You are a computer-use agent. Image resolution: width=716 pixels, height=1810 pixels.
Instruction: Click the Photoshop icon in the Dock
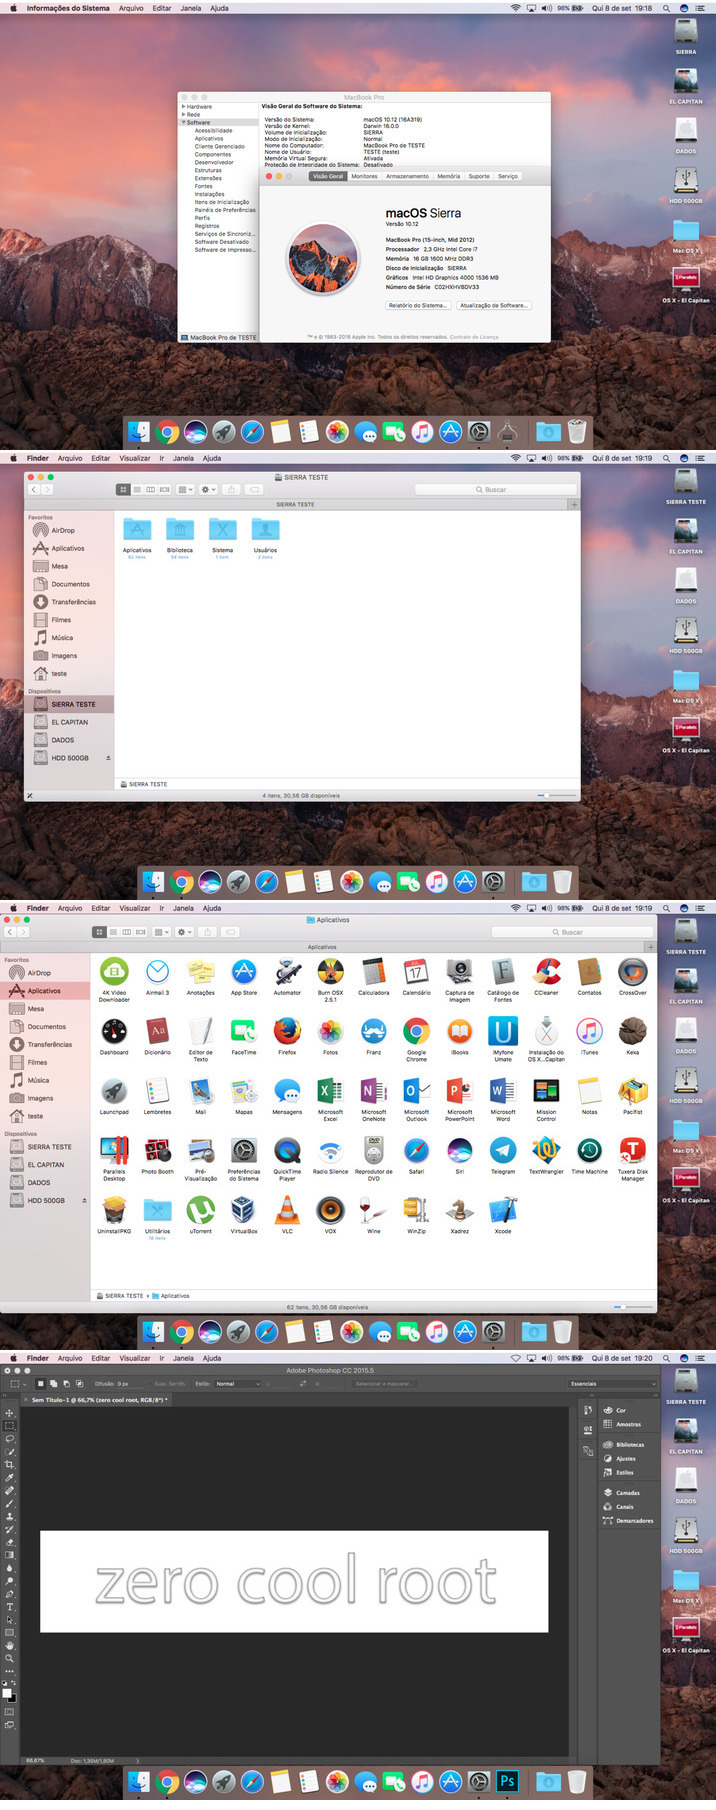[x=507, y=1781]
